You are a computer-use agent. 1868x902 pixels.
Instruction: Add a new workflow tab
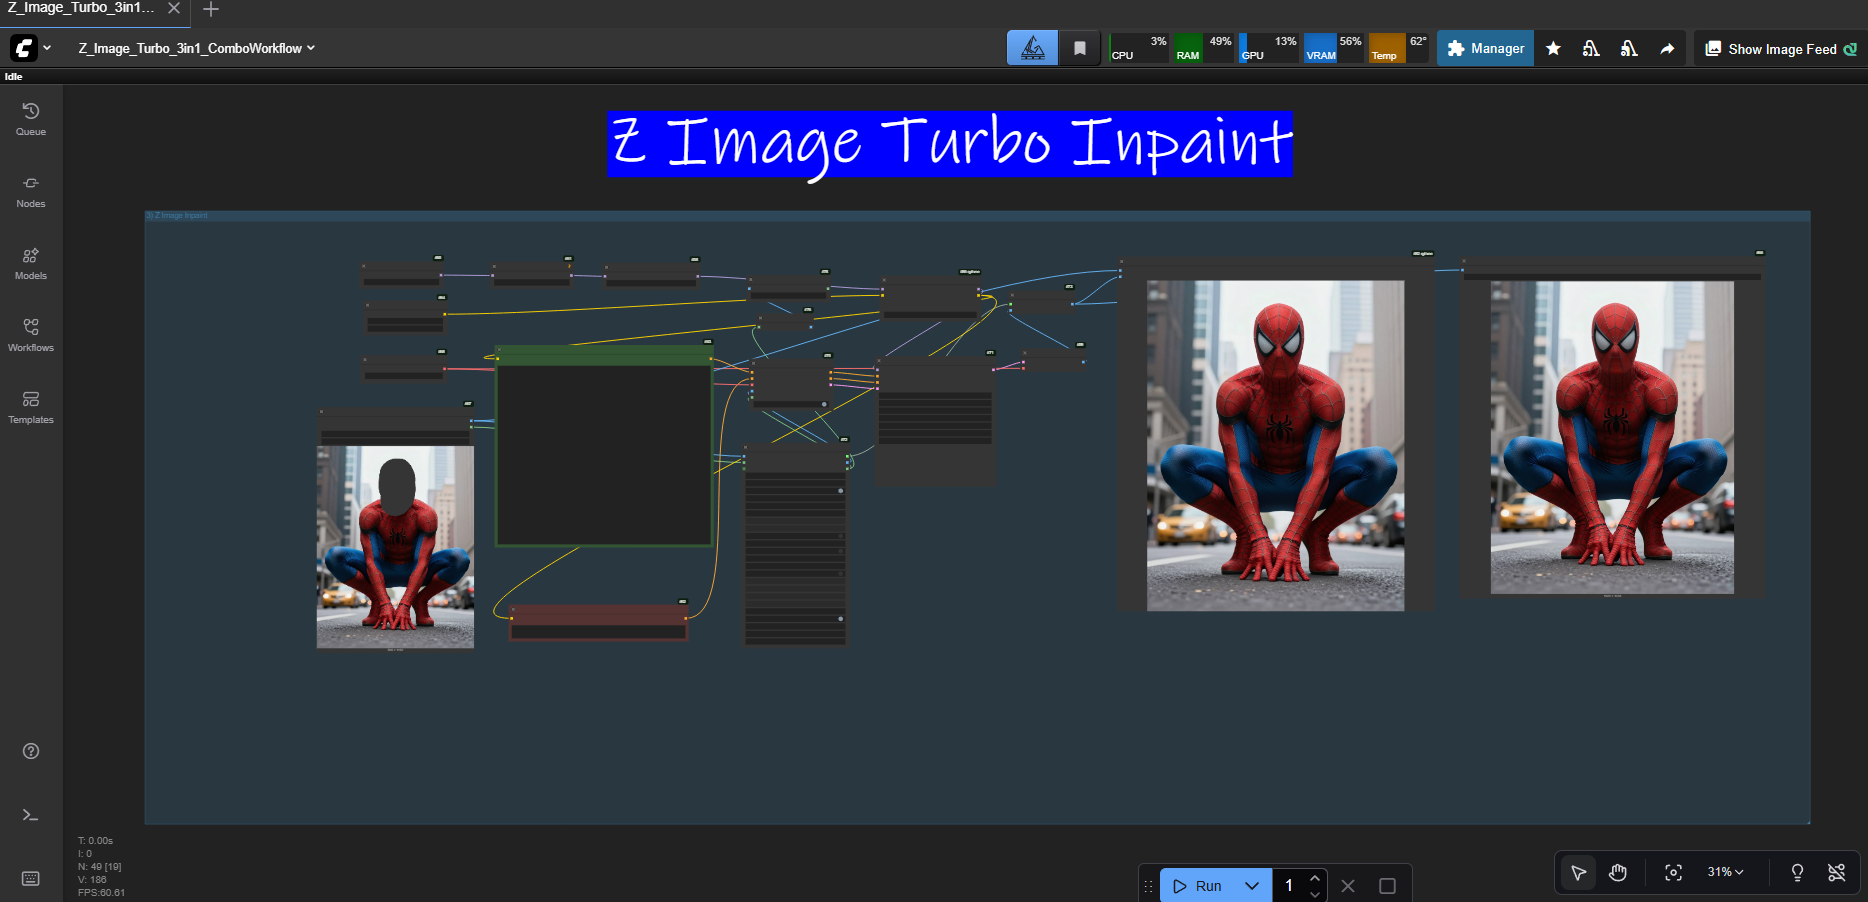pos(211,9)
